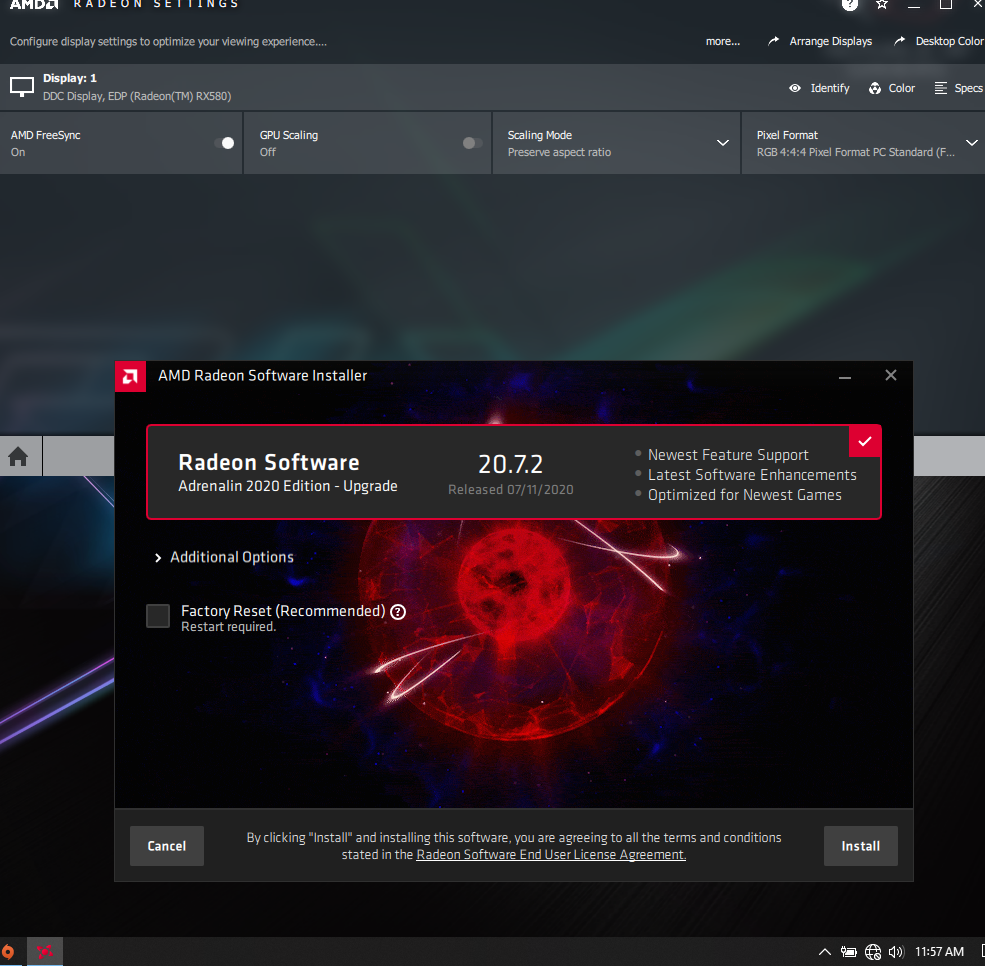Image resolution: width=985 pixels, height=966 pixels.
Task: Expand Additional Options
Action: point(224,557)
